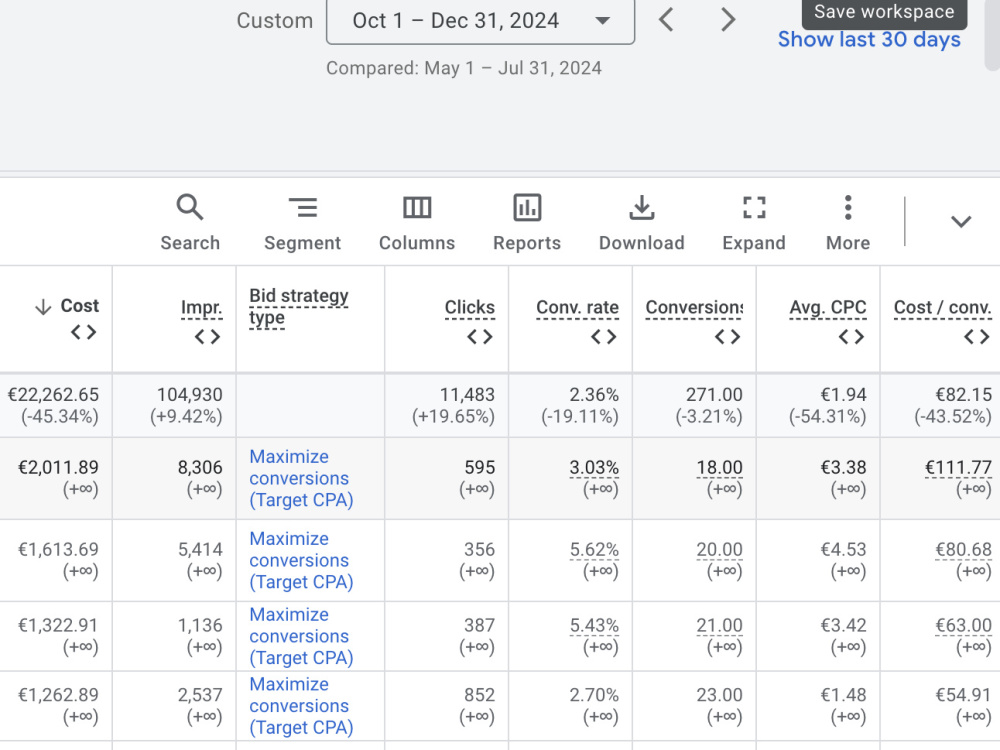This screenshot has width=1000, height=750.
Task: Toggle comparison arrows under Clicks column
Action: click(x=480, y=337)
